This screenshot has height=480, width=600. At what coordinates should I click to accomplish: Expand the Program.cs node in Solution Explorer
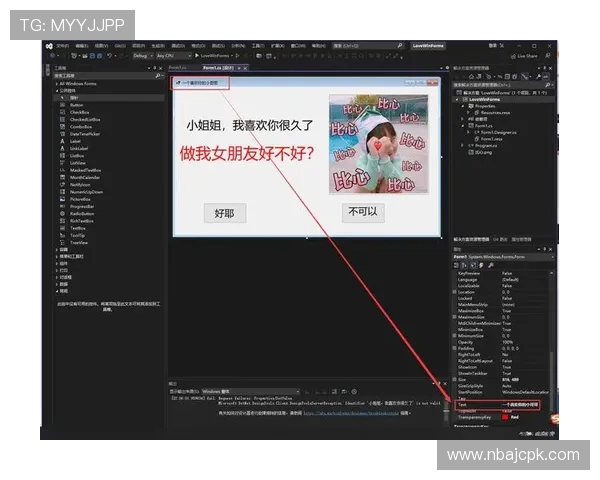462,145
